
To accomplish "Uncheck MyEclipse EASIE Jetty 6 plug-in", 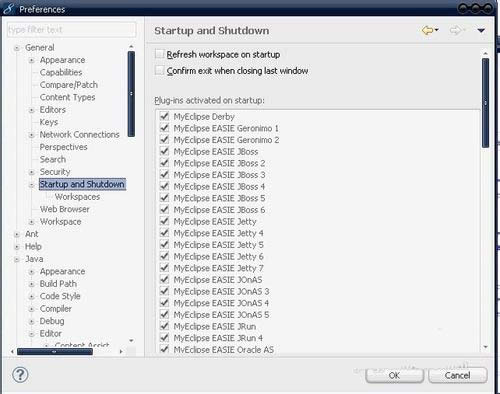I will point(164,256).
